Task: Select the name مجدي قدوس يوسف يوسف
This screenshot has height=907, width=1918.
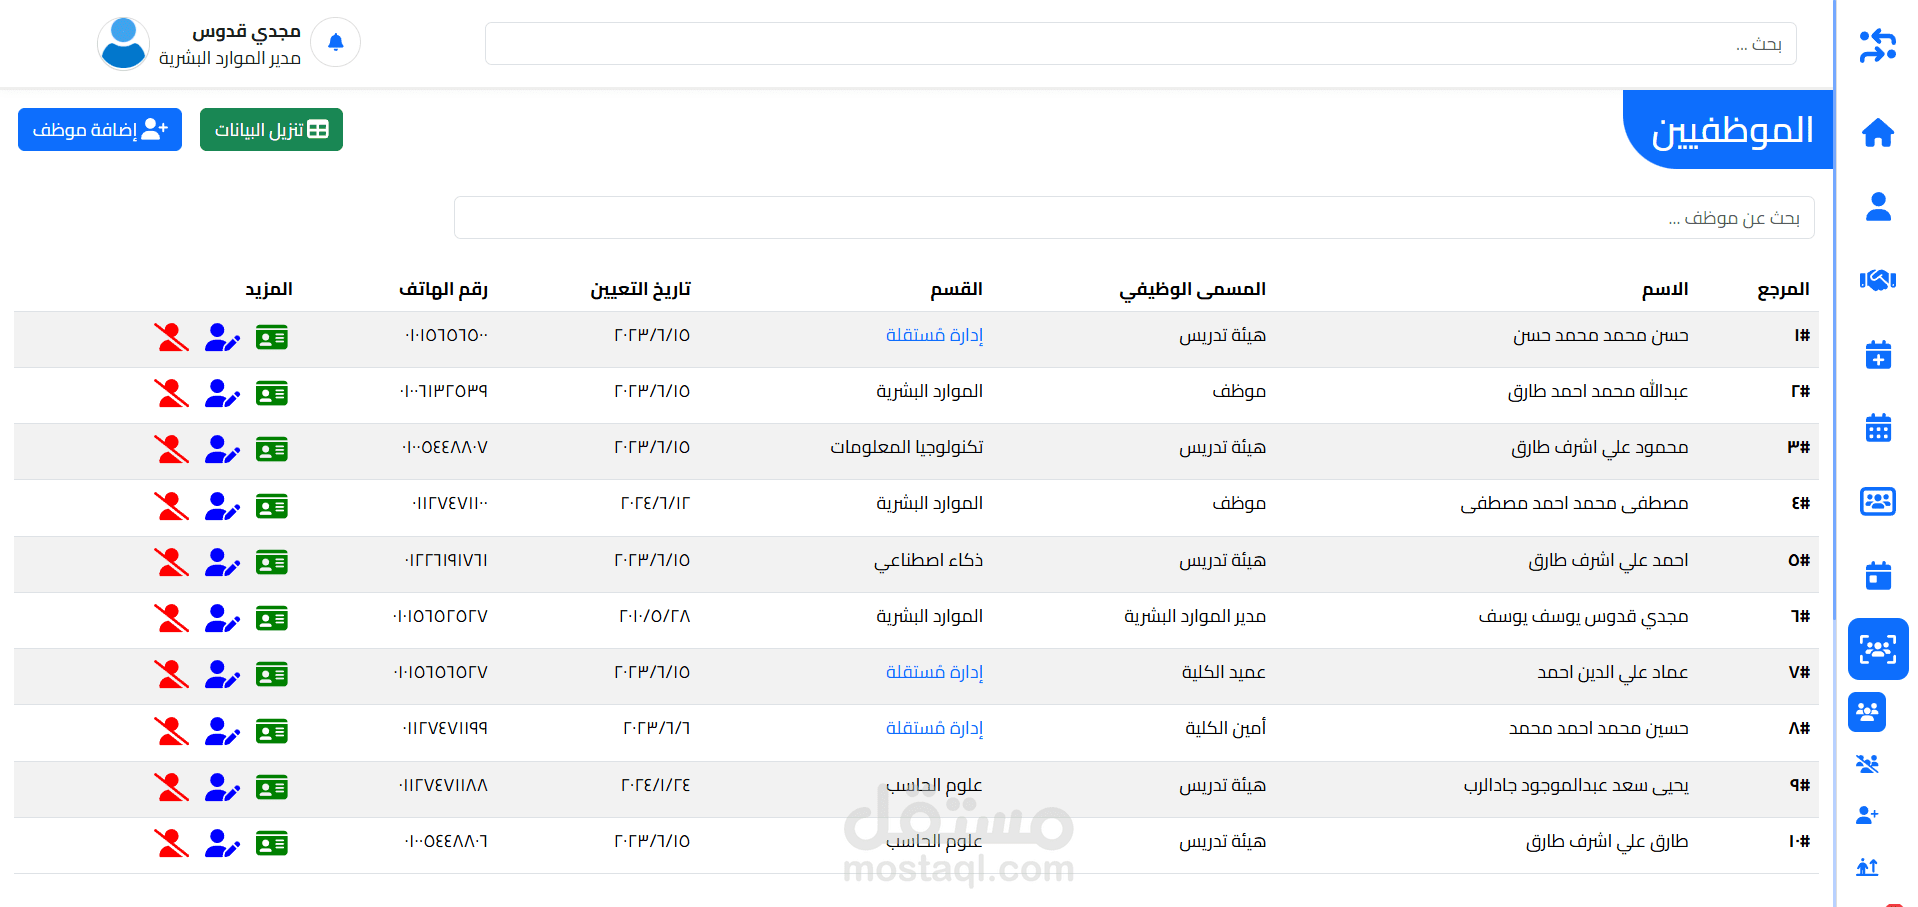Action: pos(1583,617)
